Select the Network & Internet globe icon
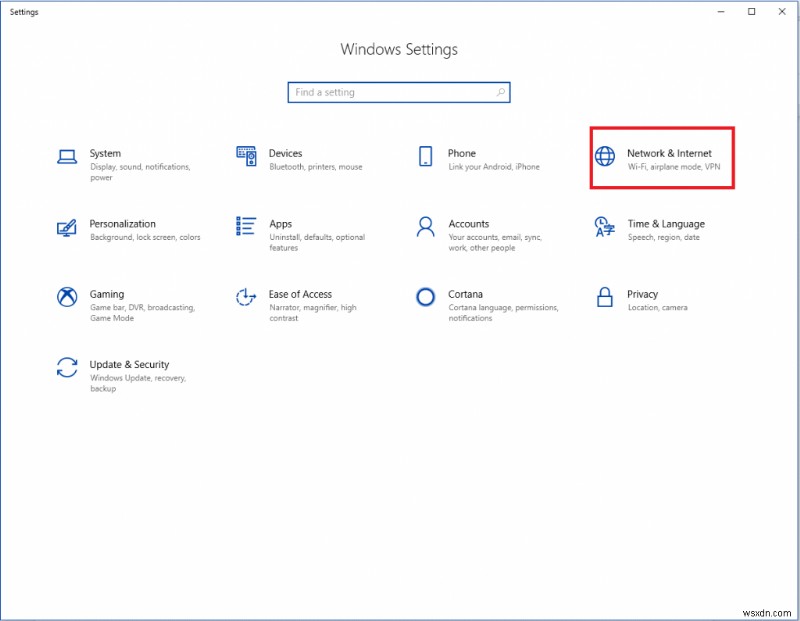Image resolution: width=800 pixels, height=621 pixels. point(604,156)
